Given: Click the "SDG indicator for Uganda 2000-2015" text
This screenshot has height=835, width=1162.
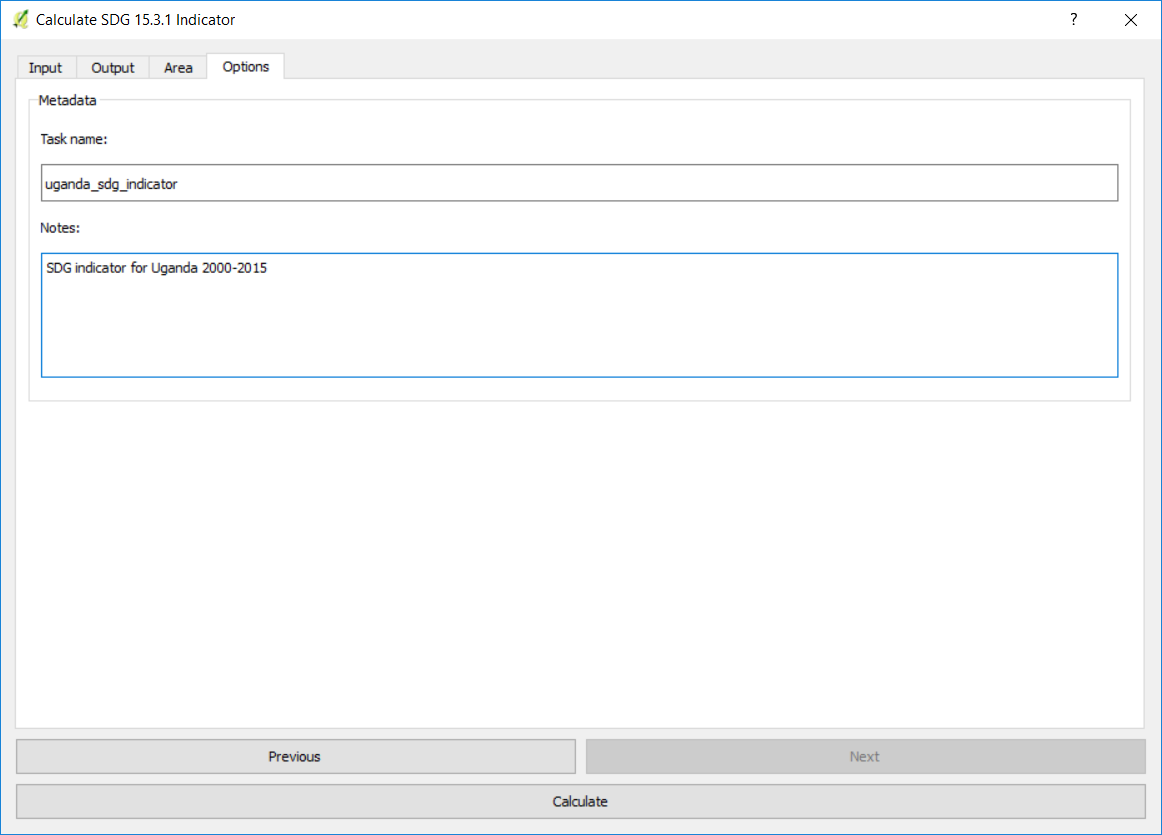Looking at the screenshot, I should tap(156, 268).
